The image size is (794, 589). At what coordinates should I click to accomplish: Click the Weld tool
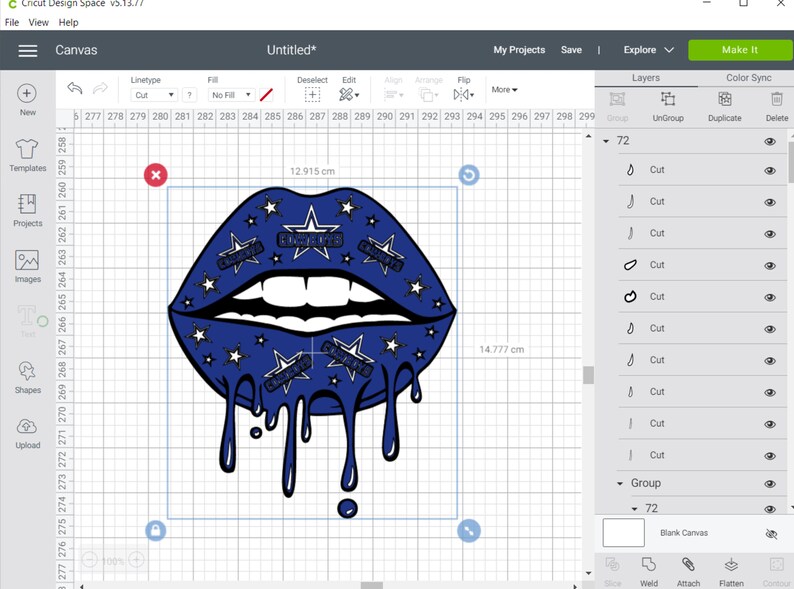coord(649,572)
